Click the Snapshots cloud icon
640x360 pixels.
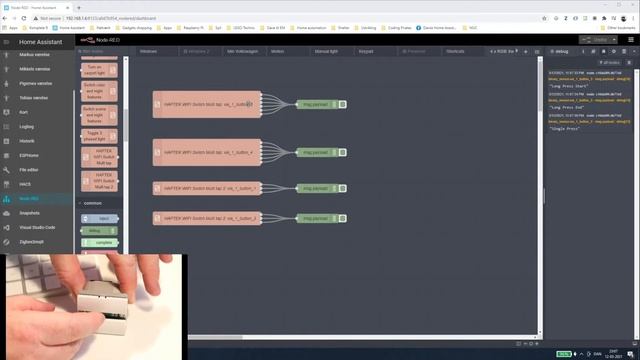click(6, 213)
